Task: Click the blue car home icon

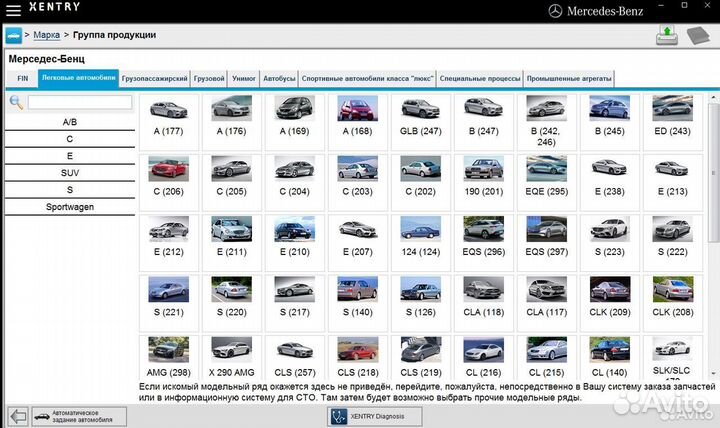Action: (x=14, y=35)
